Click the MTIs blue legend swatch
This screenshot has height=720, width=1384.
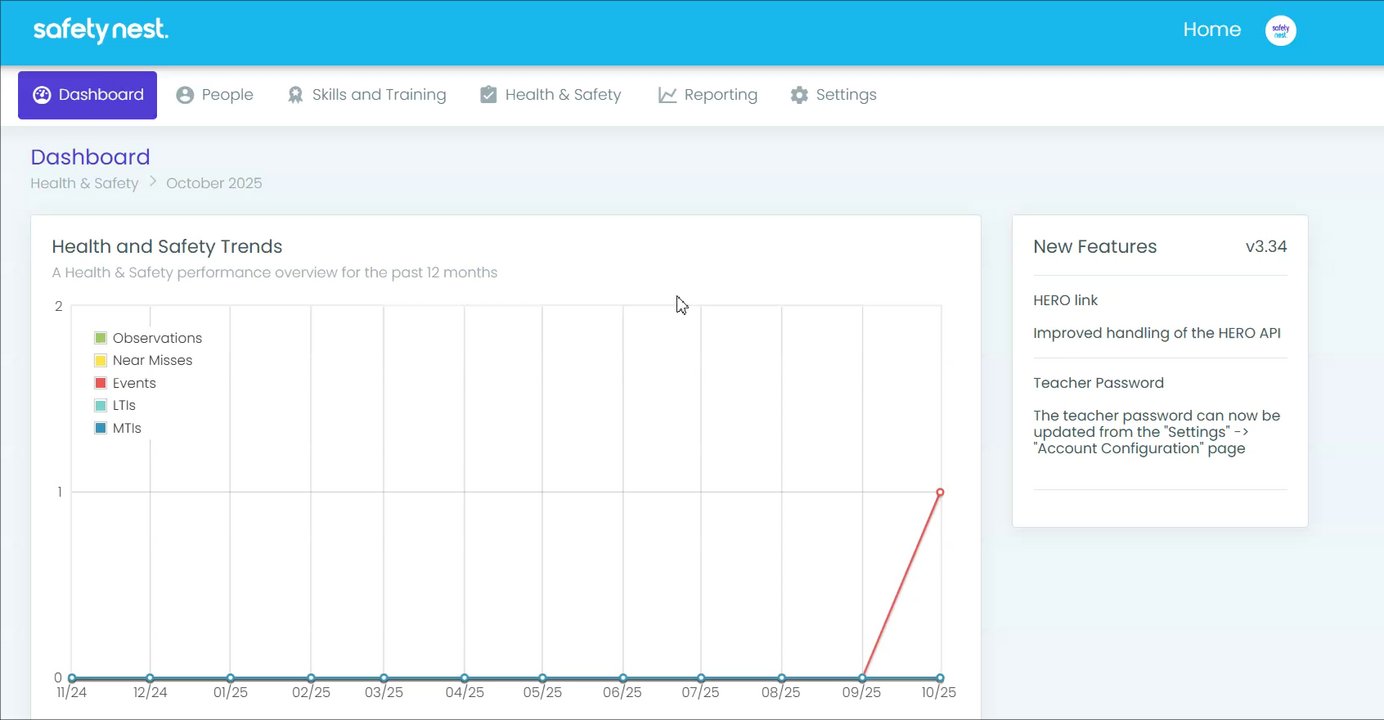(x=100, y=428)
